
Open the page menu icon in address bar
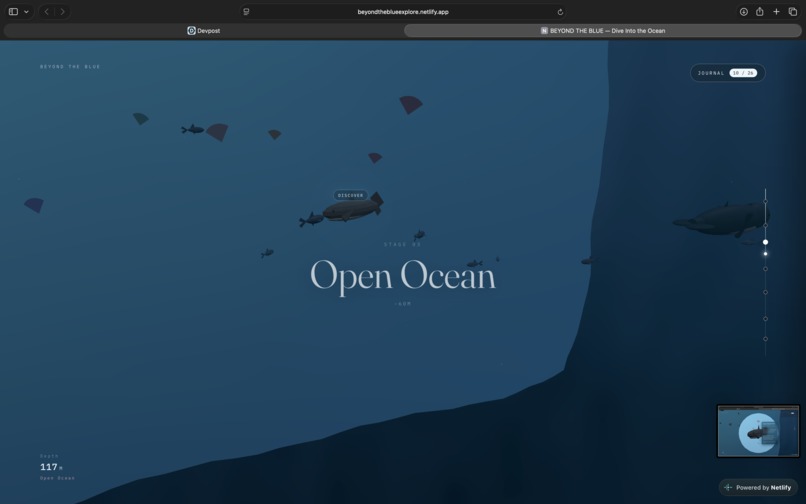click(x=246, y=11)
